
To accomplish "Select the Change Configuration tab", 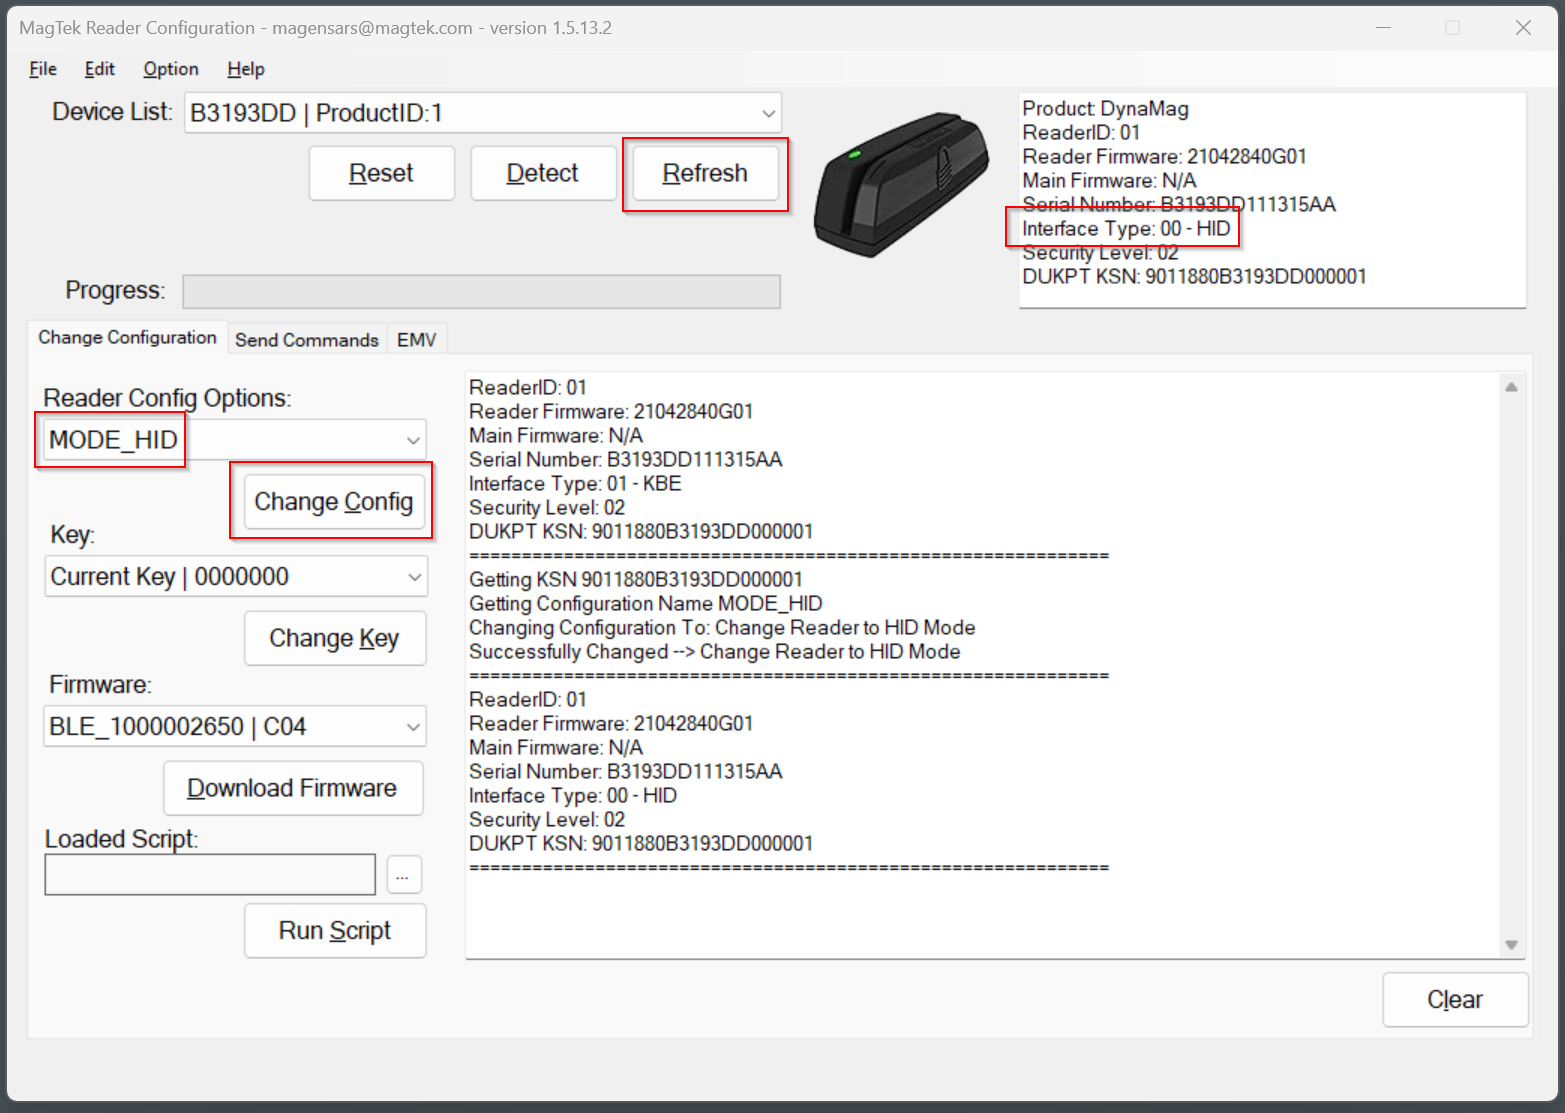I will pos(127,337).
